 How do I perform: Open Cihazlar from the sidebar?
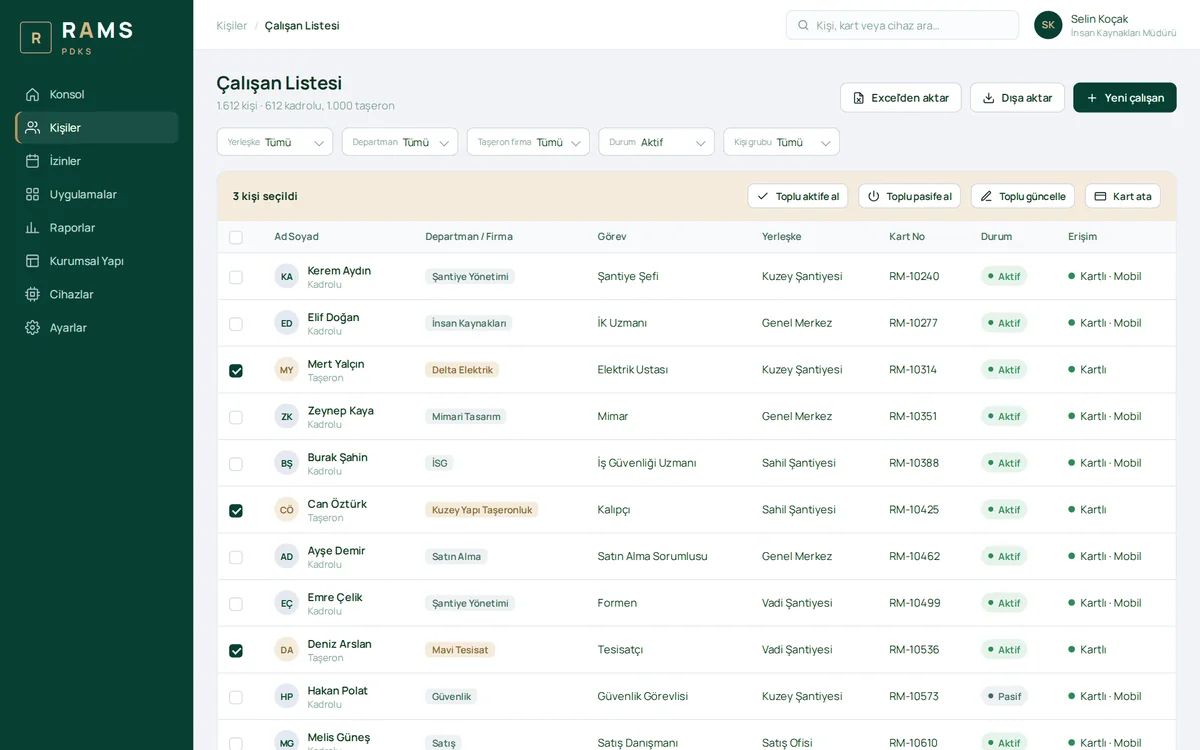97,294
